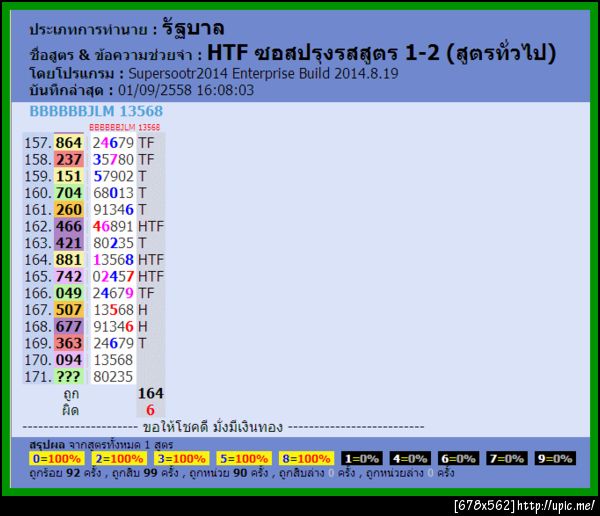600x516 pixels.
Task: Select result 421 in row 163
Action: 69,243
